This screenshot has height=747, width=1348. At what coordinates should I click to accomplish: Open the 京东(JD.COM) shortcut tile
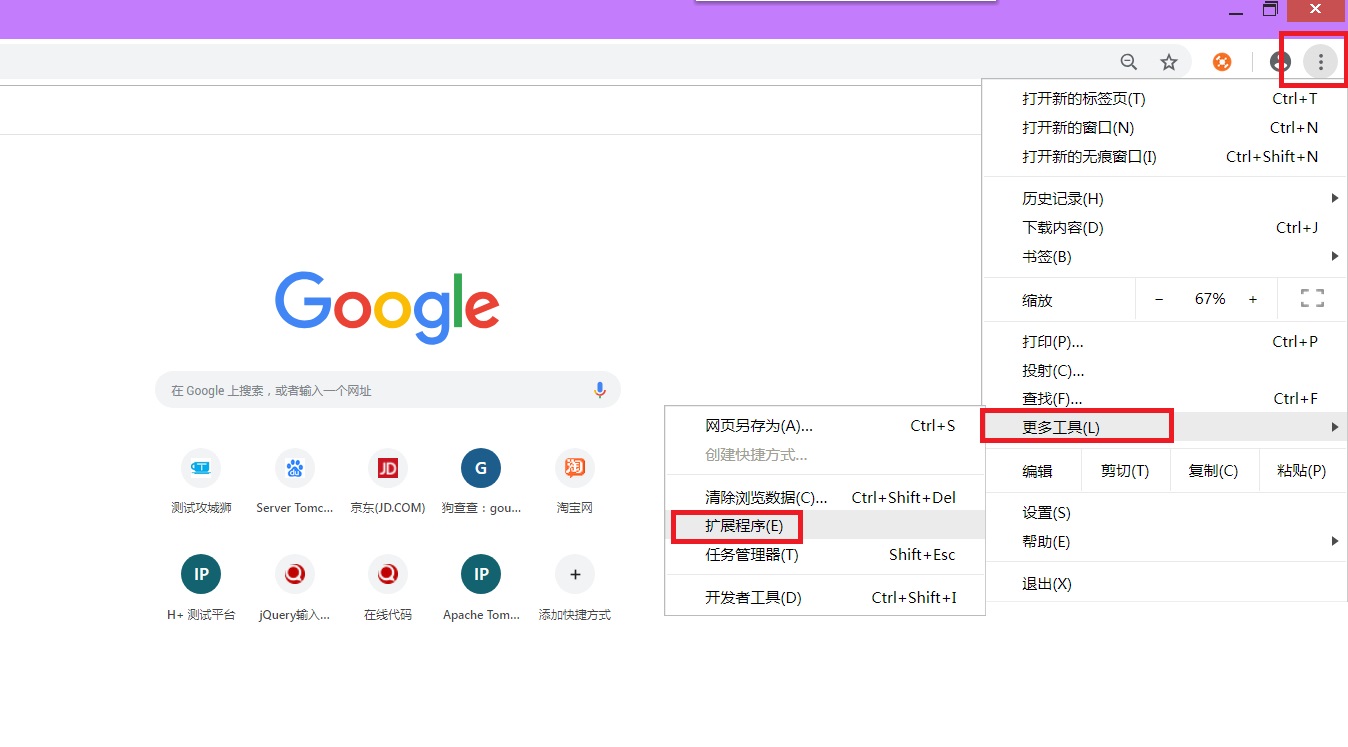point(388,482)
